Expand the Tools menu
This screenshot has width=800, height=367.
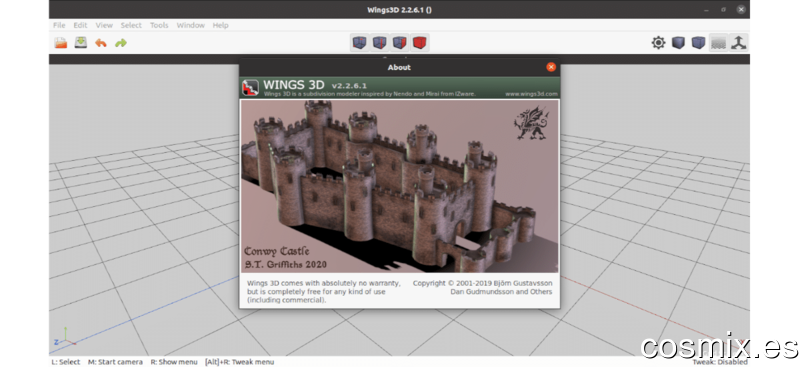(159, 25)
